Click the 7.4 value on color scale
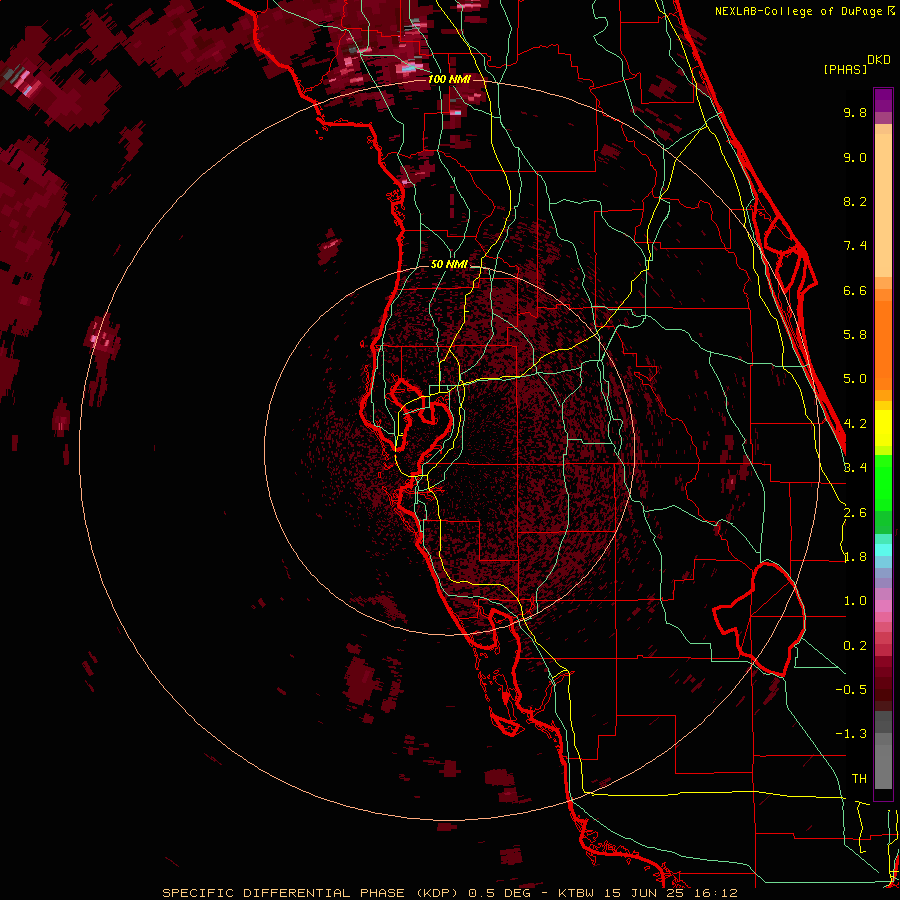This screenshot has height=900, width=900. tap(855, 246)
